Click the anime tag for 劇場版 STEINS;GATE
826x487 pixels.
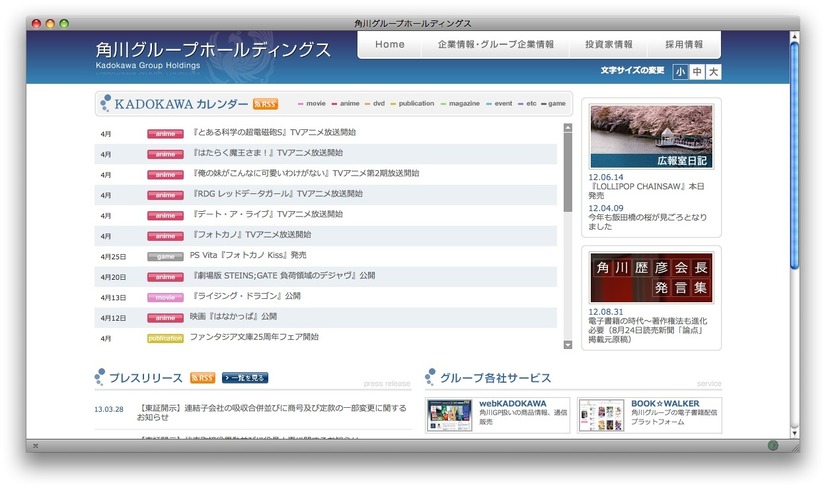(165, 277)
